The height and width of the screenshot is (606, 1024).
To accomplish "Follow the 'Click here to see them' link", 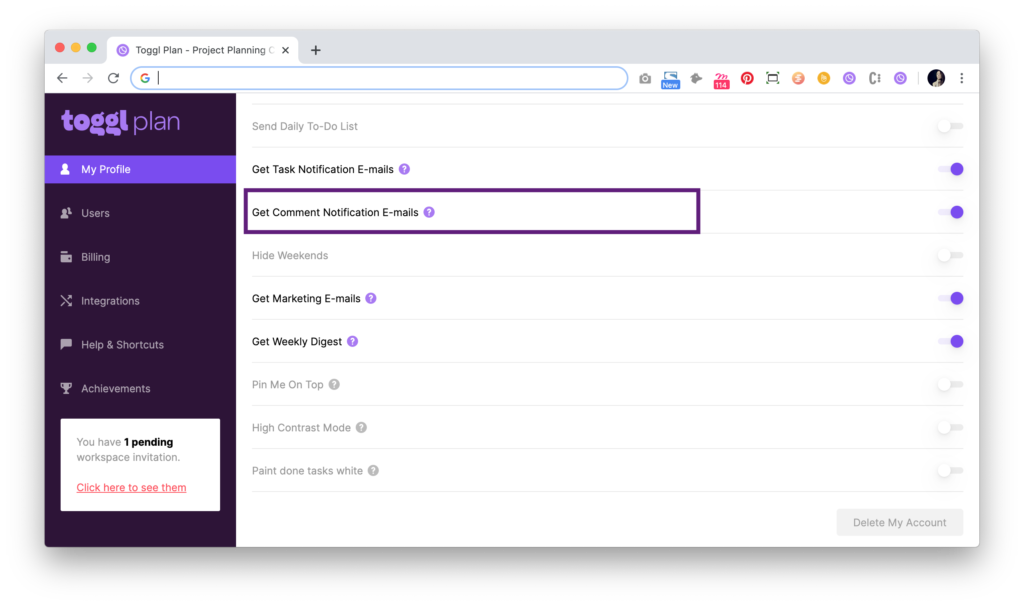I will 131,488.
